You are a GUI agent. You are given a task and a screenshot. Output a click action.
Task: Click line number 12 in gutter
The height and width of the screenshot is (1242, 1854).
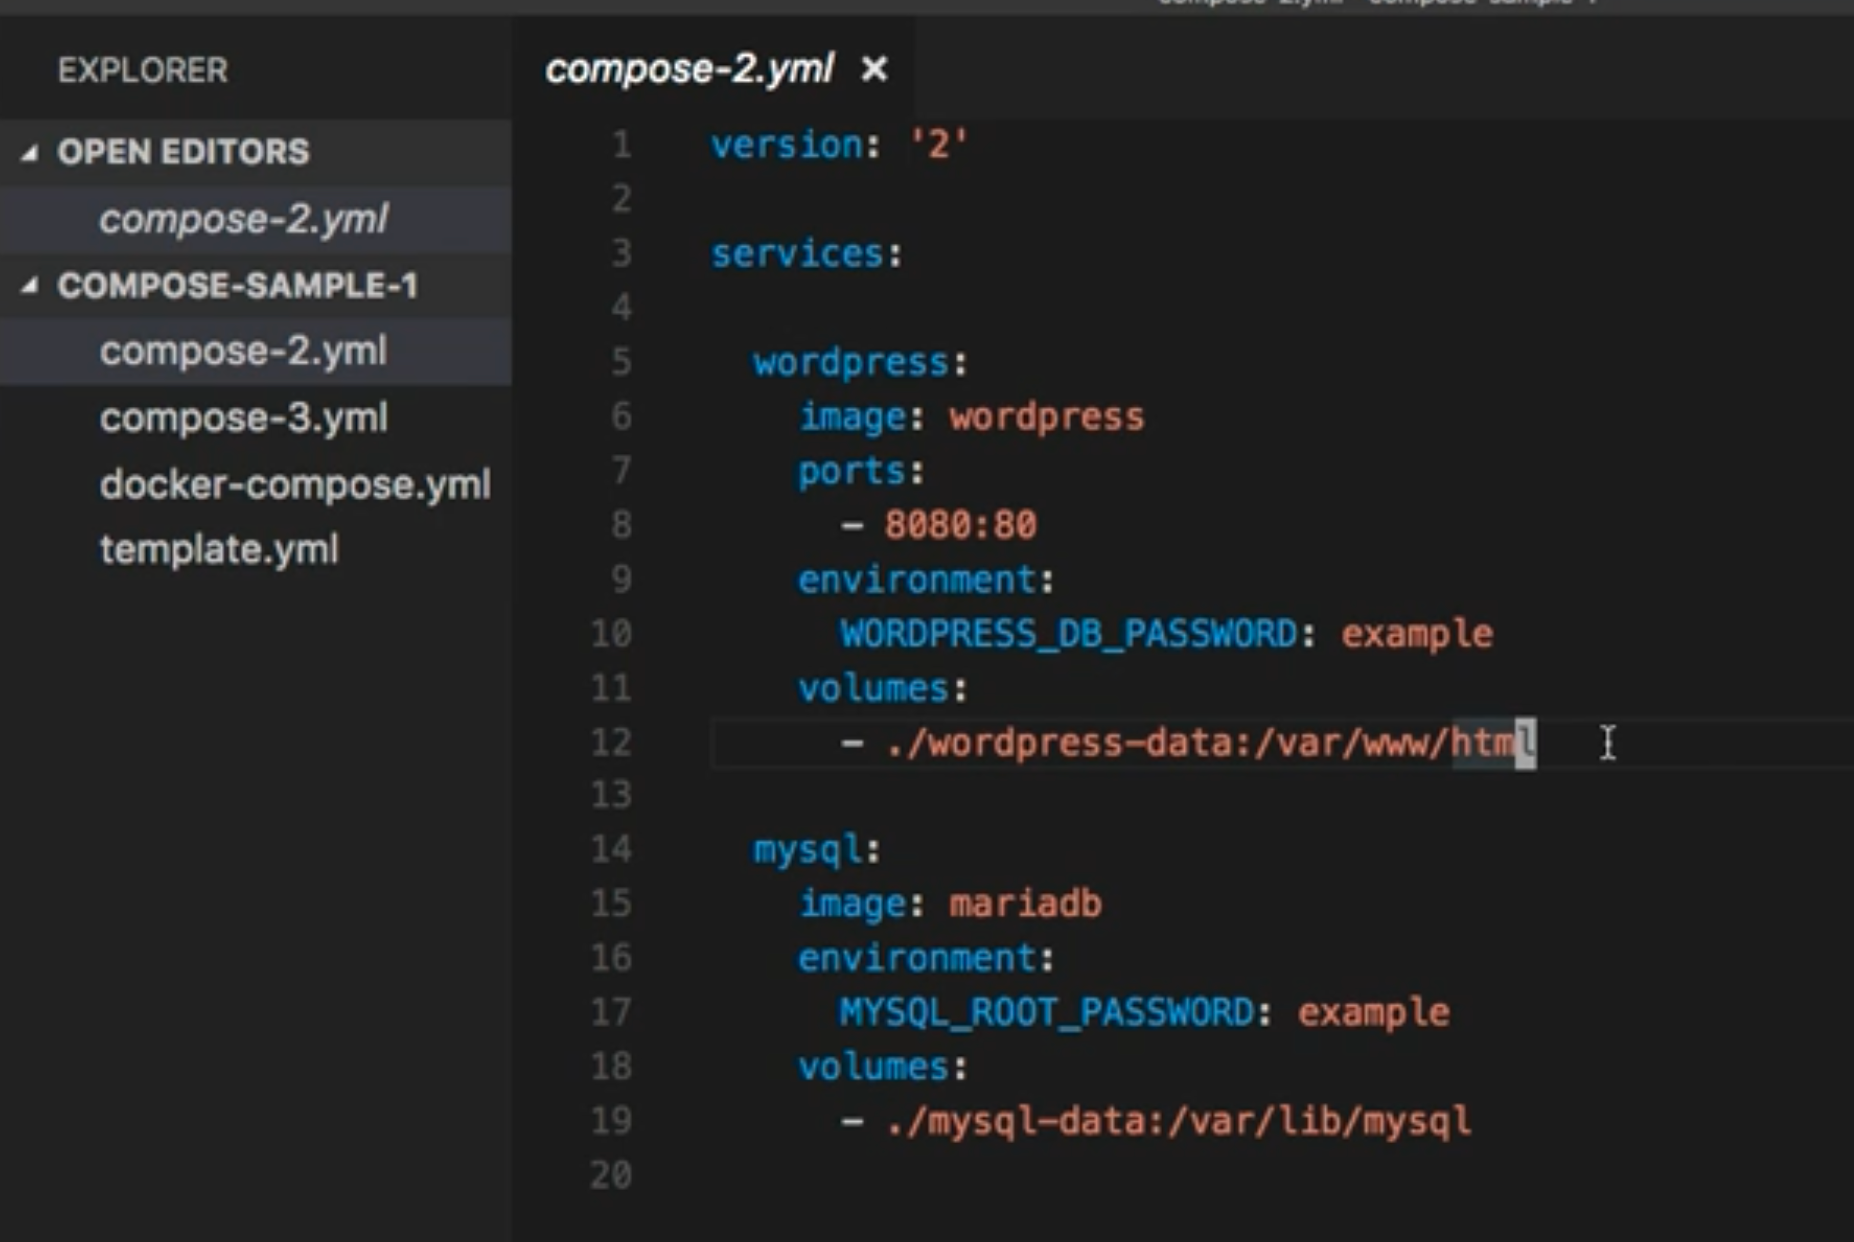tap(611, 742)
